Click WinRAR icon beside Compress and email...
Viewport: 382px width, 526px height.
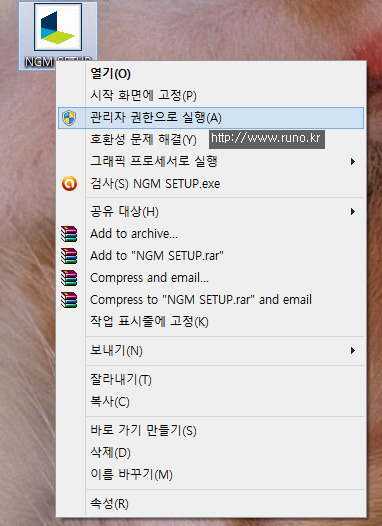(x=69, y=278)
